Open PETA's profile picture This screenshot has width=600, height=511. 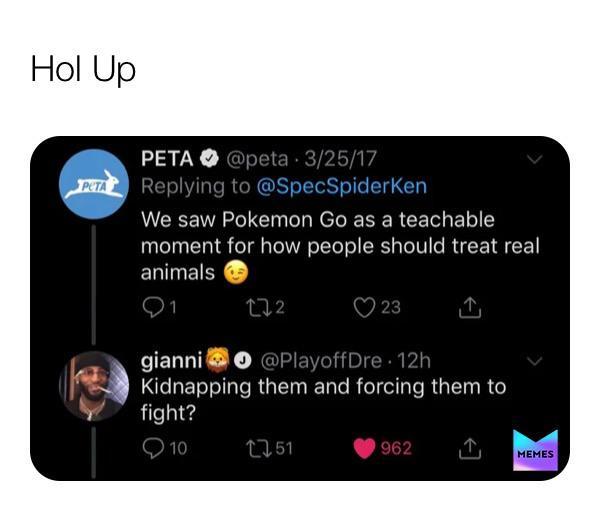point(93,186)
